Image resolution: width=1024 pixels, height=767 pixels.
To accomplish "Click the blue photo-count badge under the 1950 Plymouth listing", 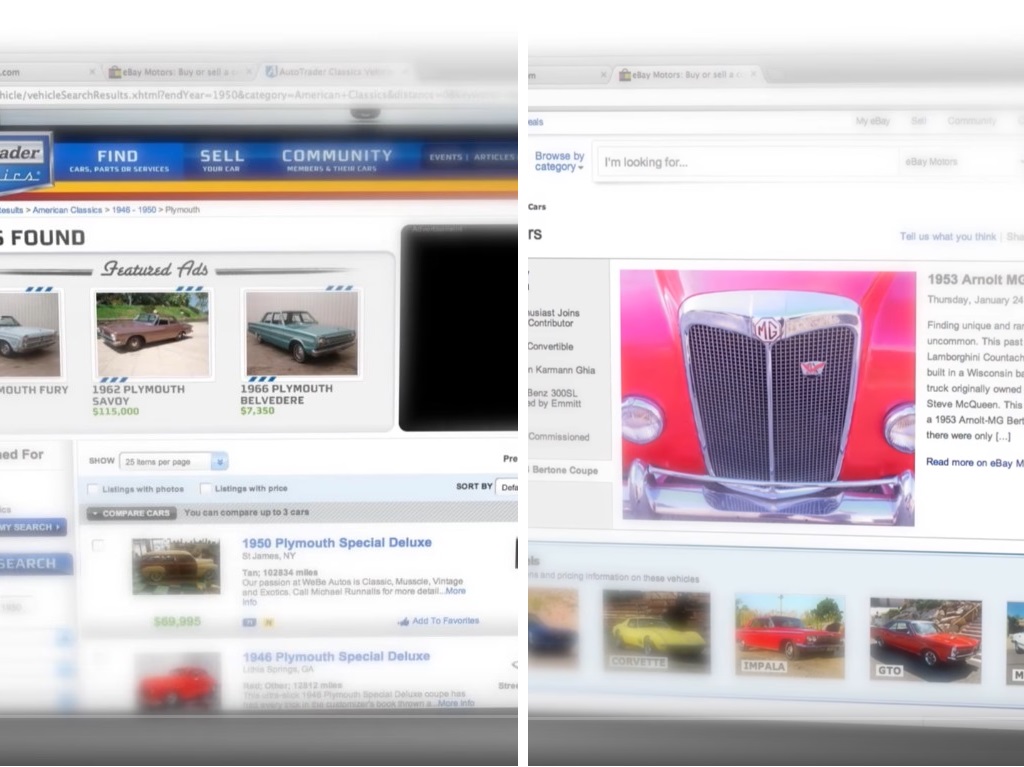I will click(249, 621).
